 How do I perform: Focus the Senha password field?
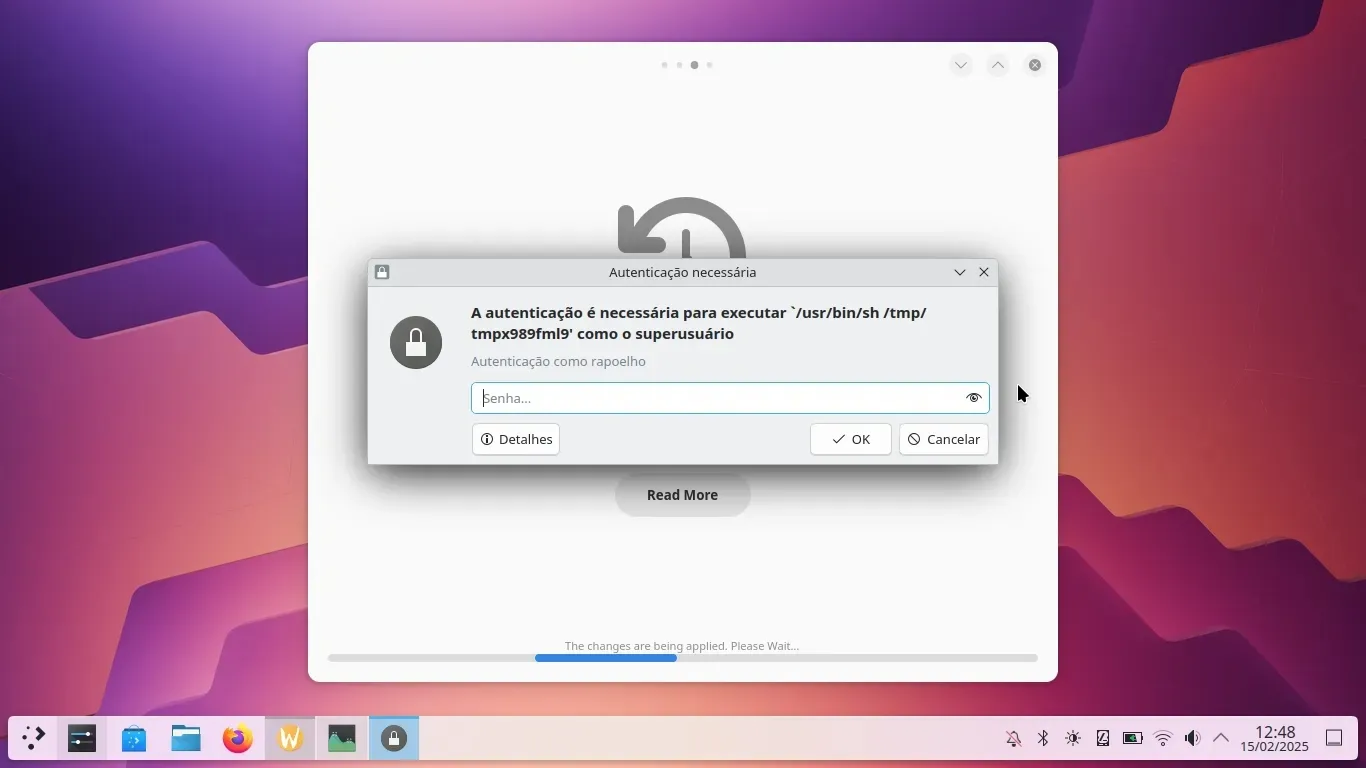715,398
